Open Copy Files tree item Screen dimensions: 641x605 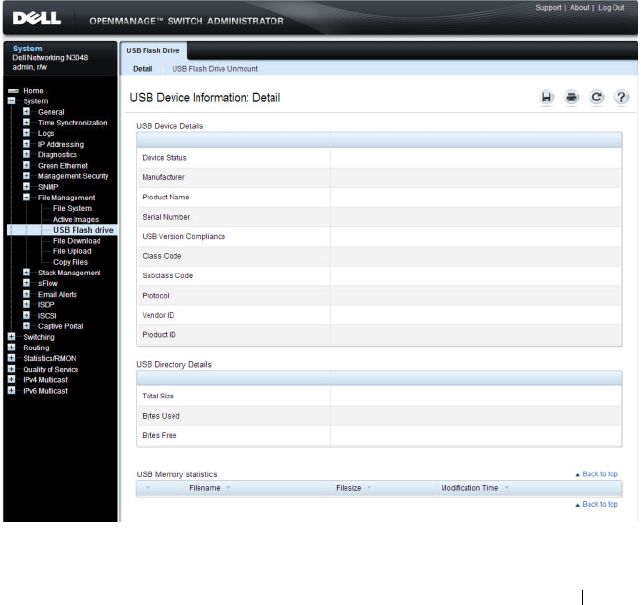(x=70, y=262)
